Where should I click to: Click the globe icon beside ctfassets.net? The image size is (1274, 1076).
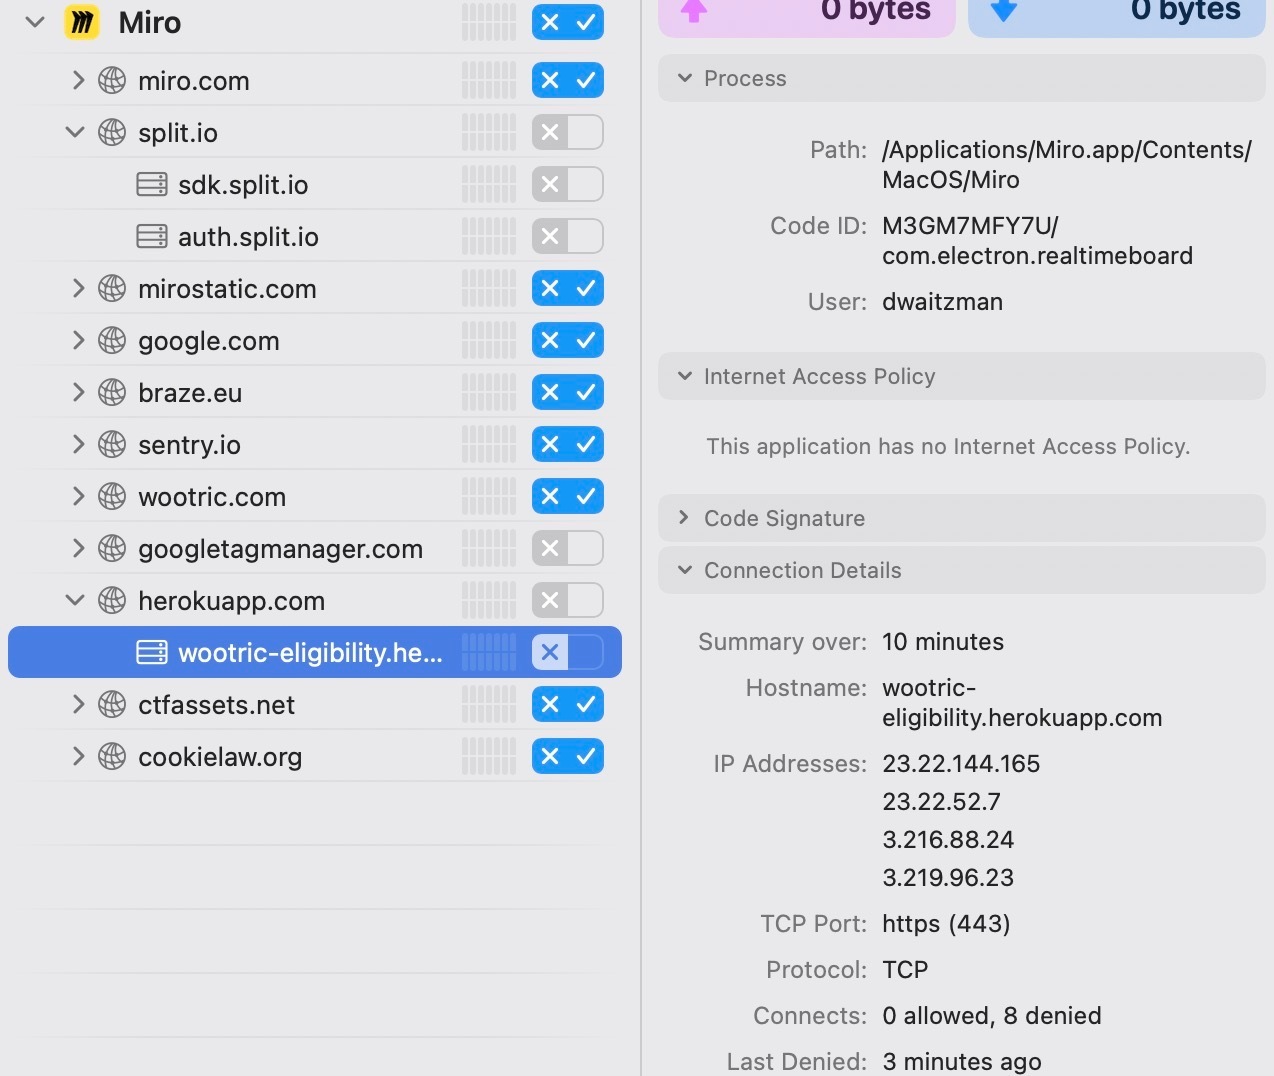112,704
